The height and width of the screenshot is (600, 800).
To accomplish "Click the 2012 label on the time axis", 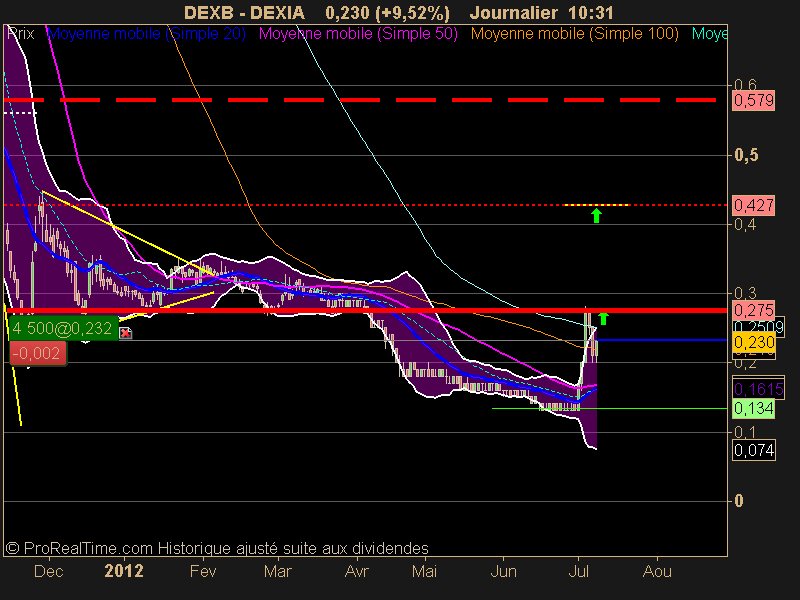I will click(x=123, y=571).
